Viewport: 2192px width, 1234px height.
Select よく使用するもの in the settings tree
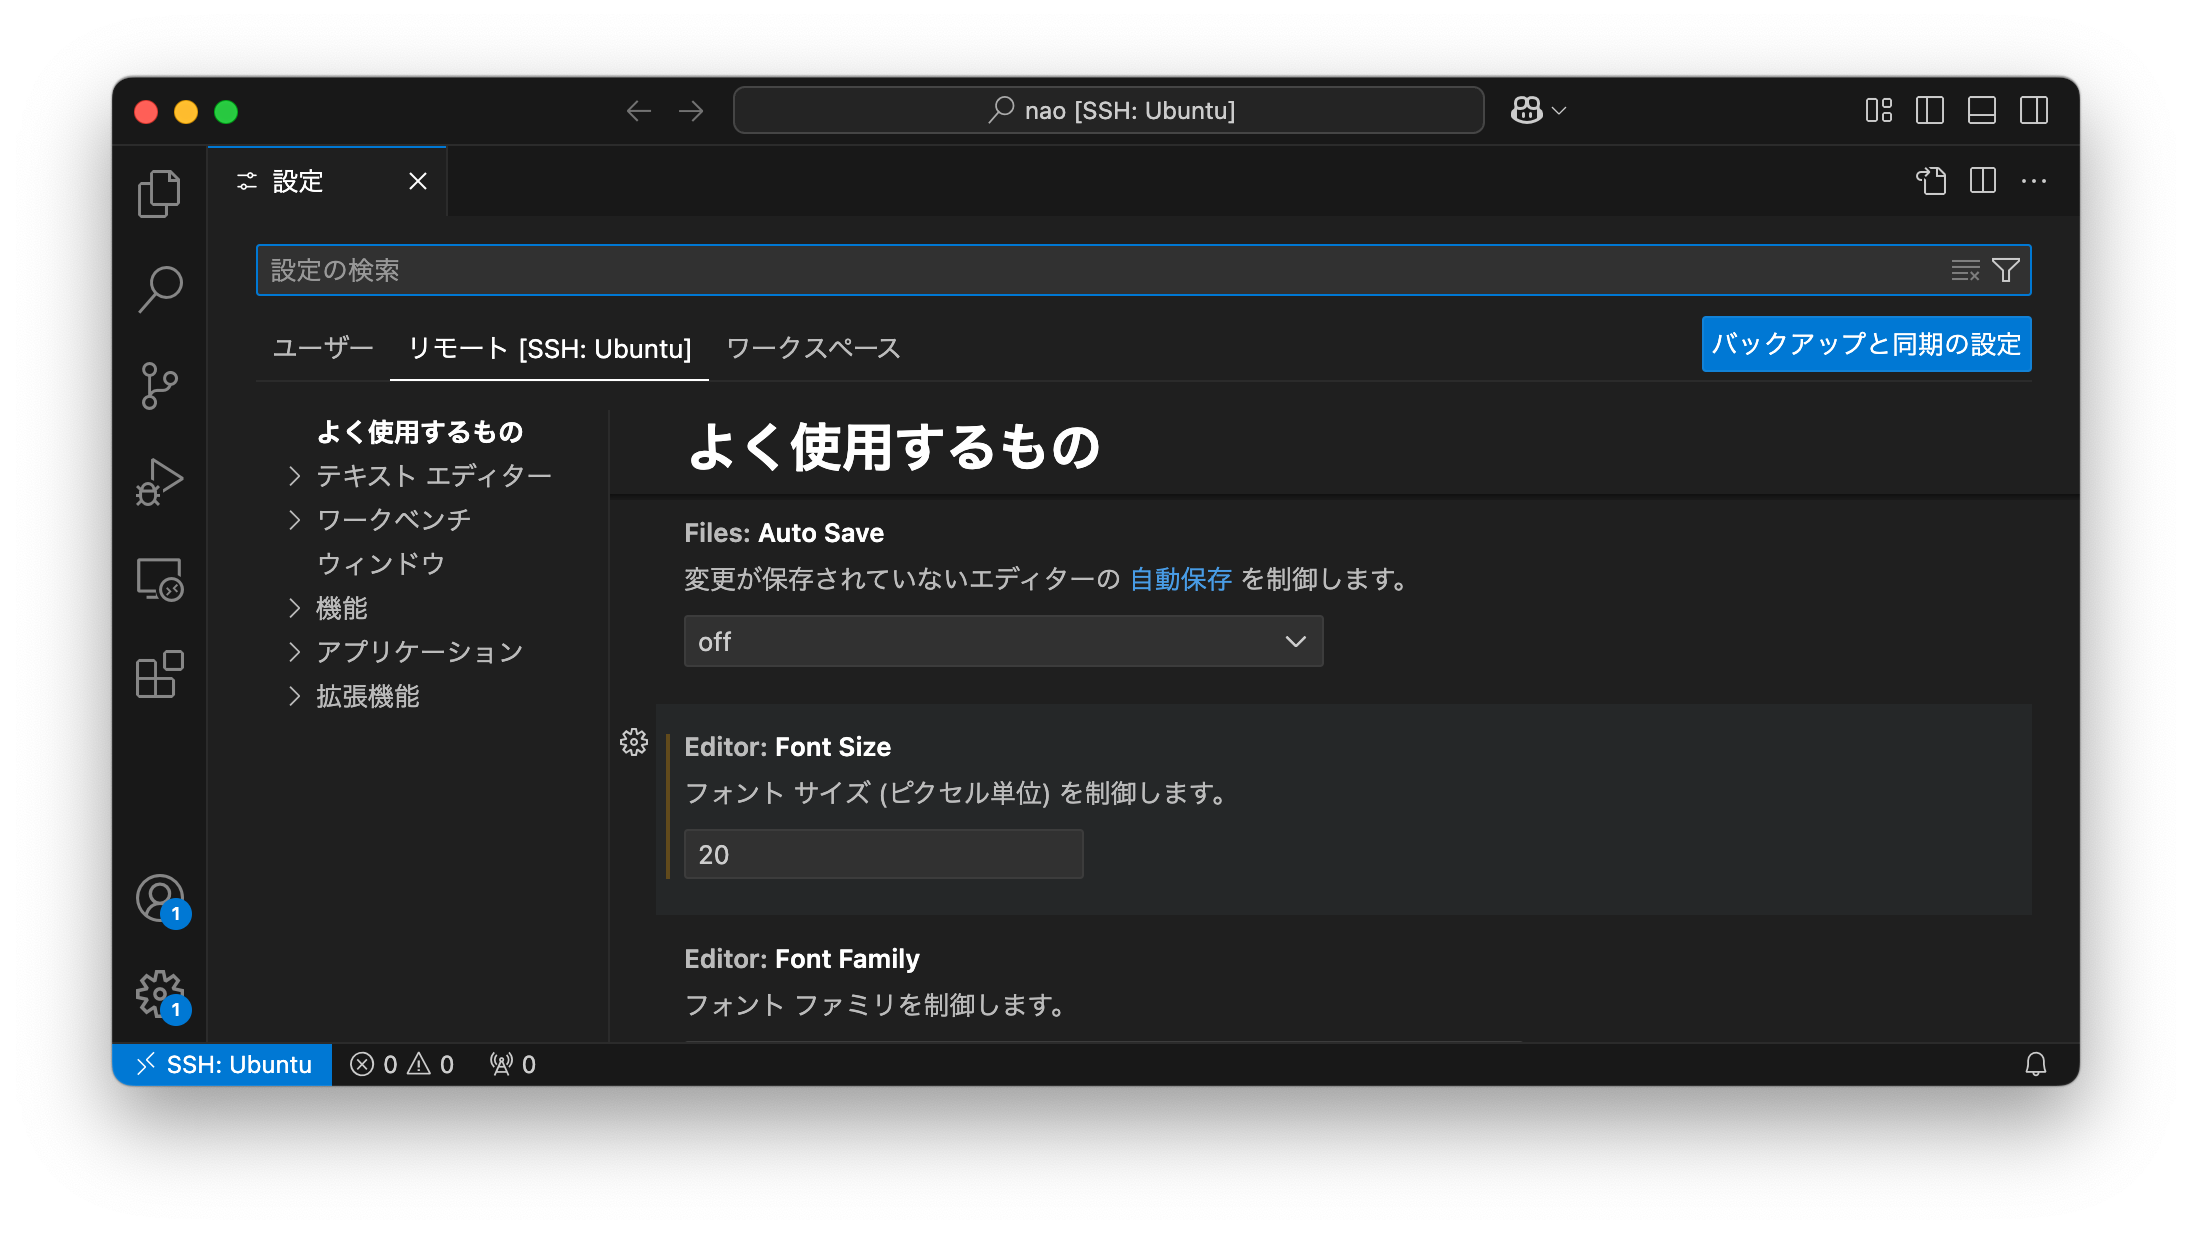(420, 432)
